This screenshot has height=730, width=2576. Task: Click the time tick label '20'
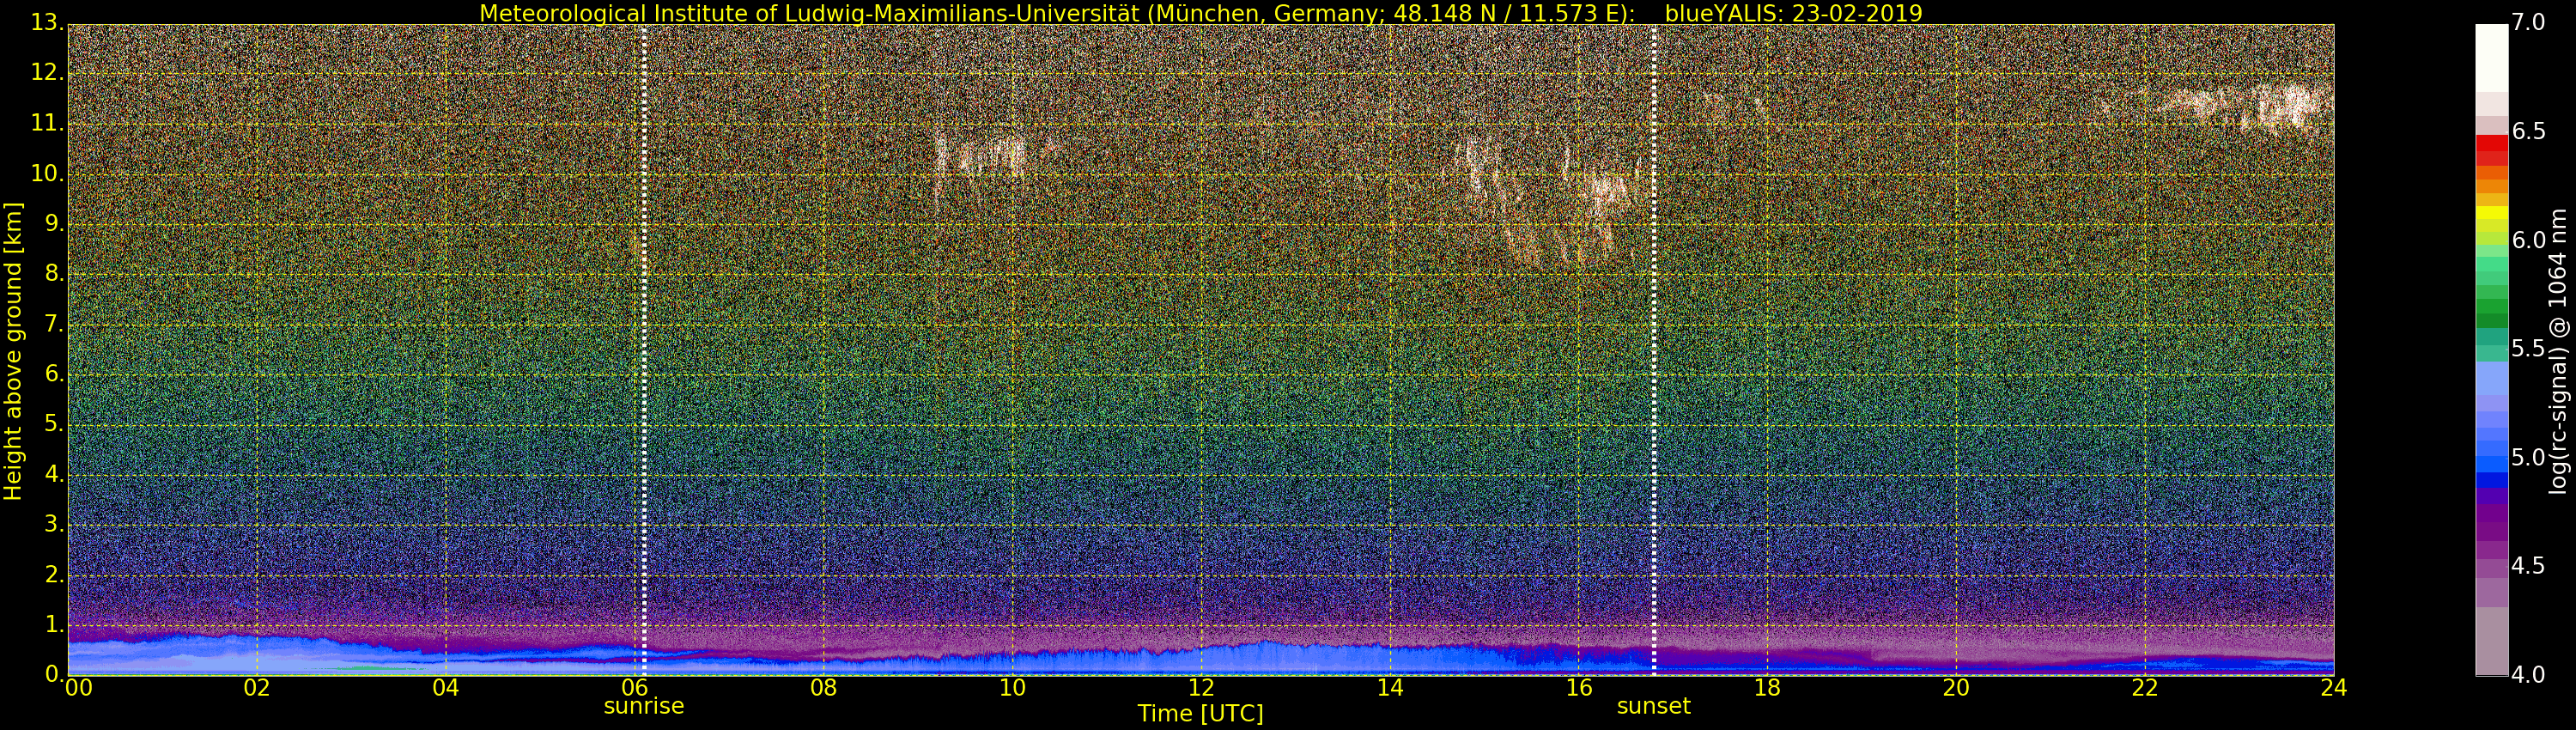(x=1956, y=688)
